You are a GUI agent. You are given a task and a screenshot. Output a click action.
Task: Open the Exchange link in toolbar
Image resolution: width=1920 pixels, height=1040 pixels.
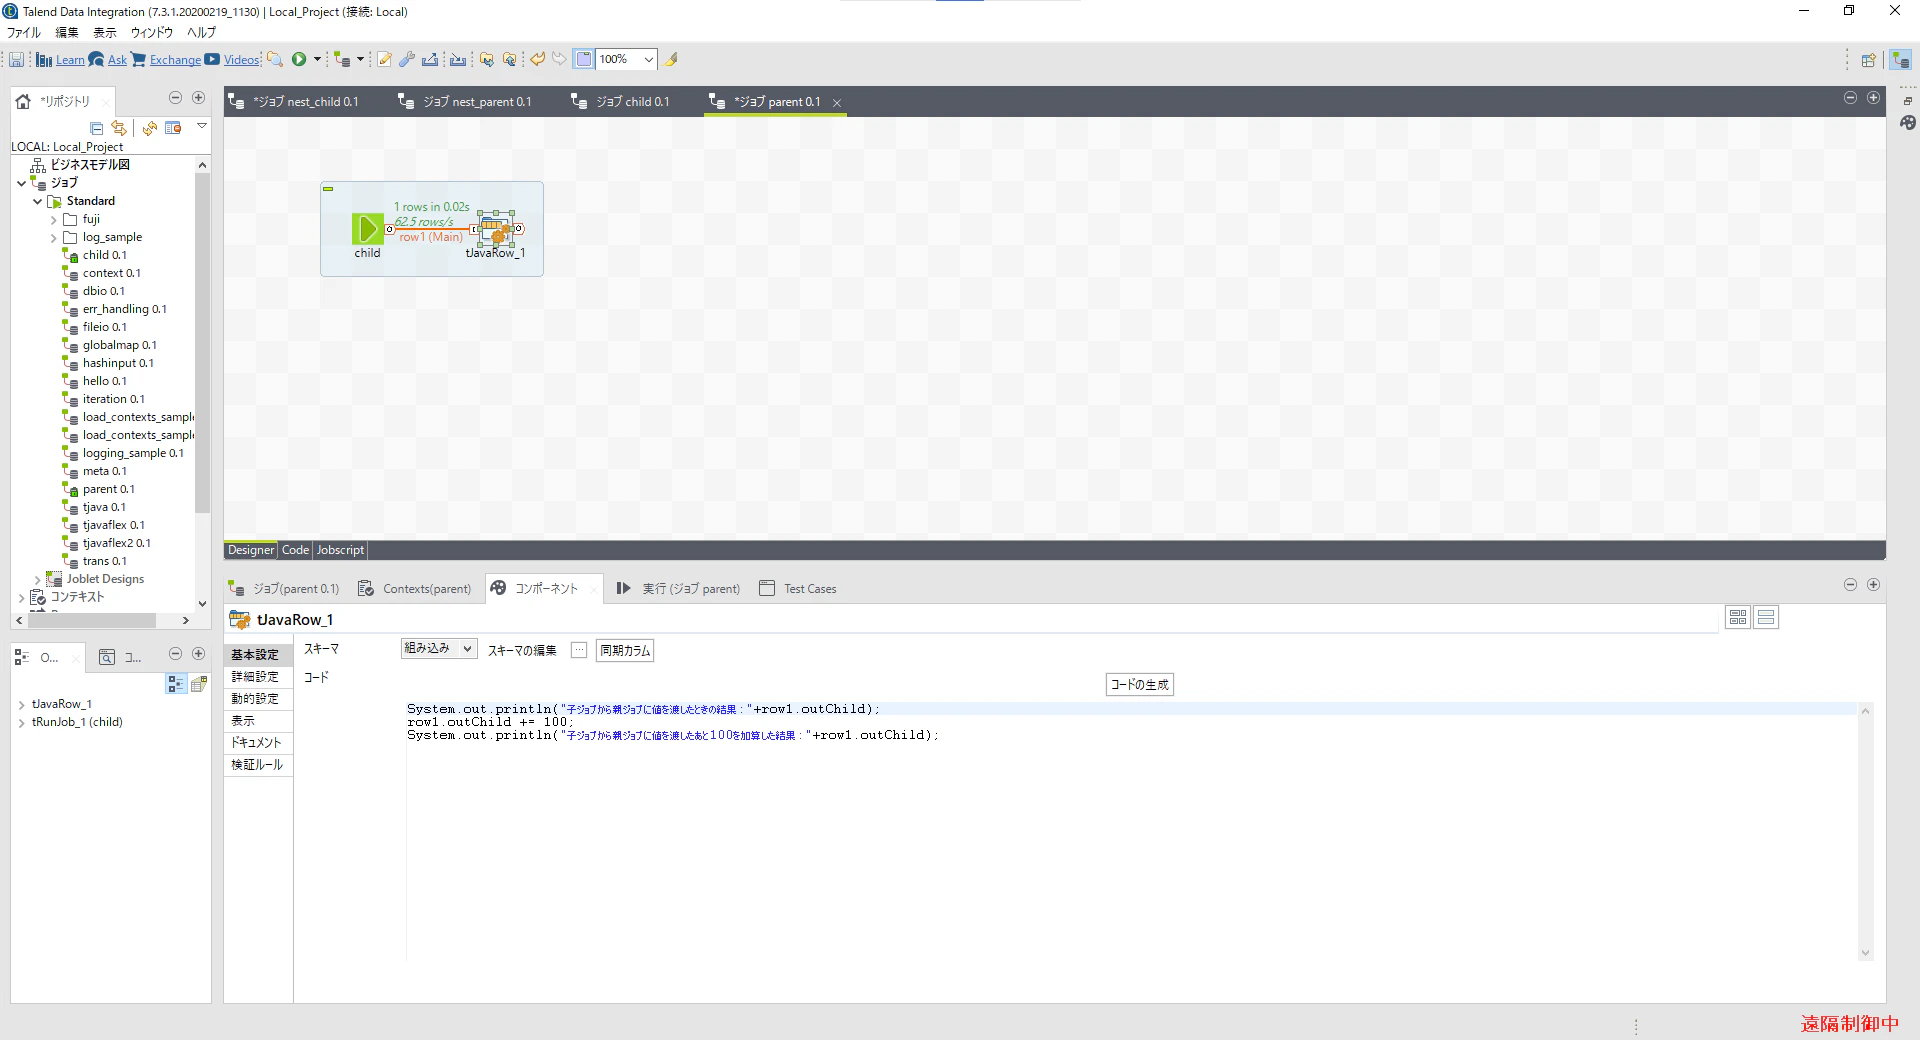175,60
